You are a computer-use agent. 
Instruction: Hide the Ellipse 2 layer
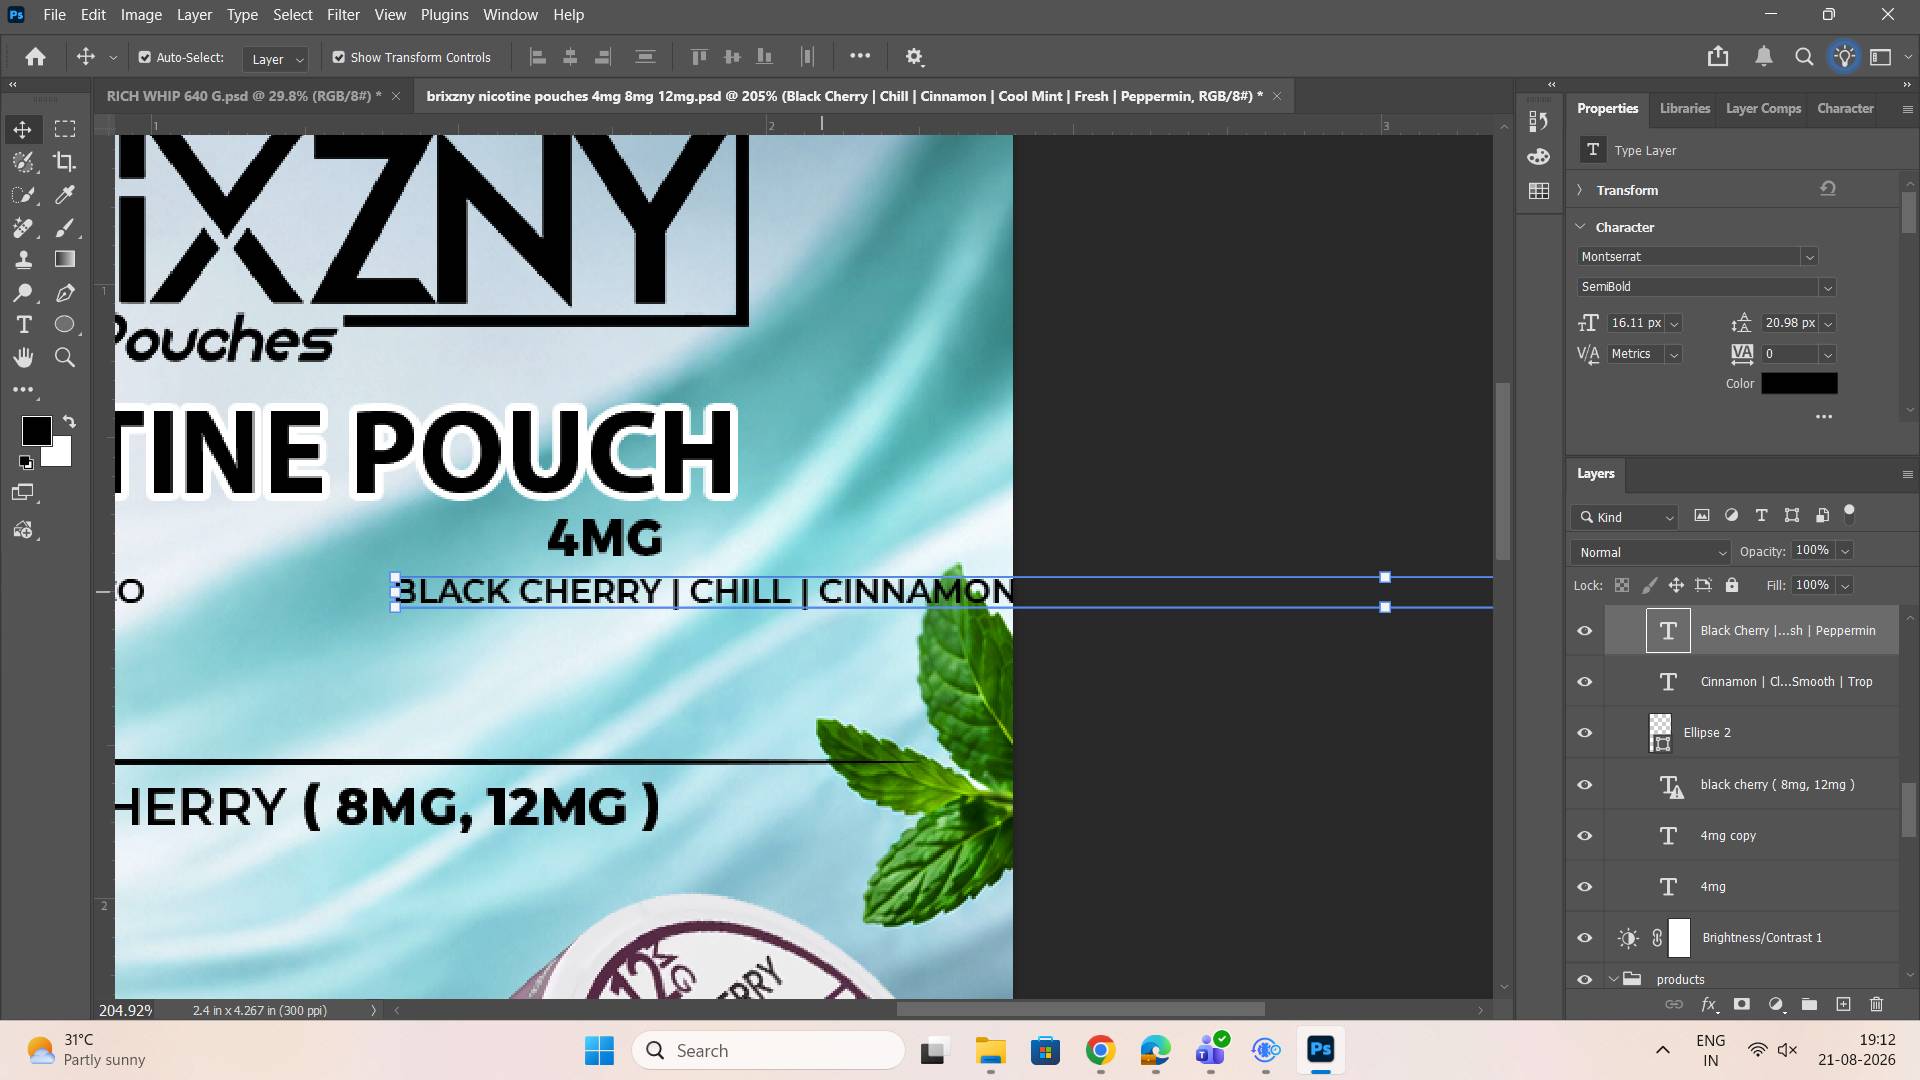pyautogui.click(x=1585, y=733)
